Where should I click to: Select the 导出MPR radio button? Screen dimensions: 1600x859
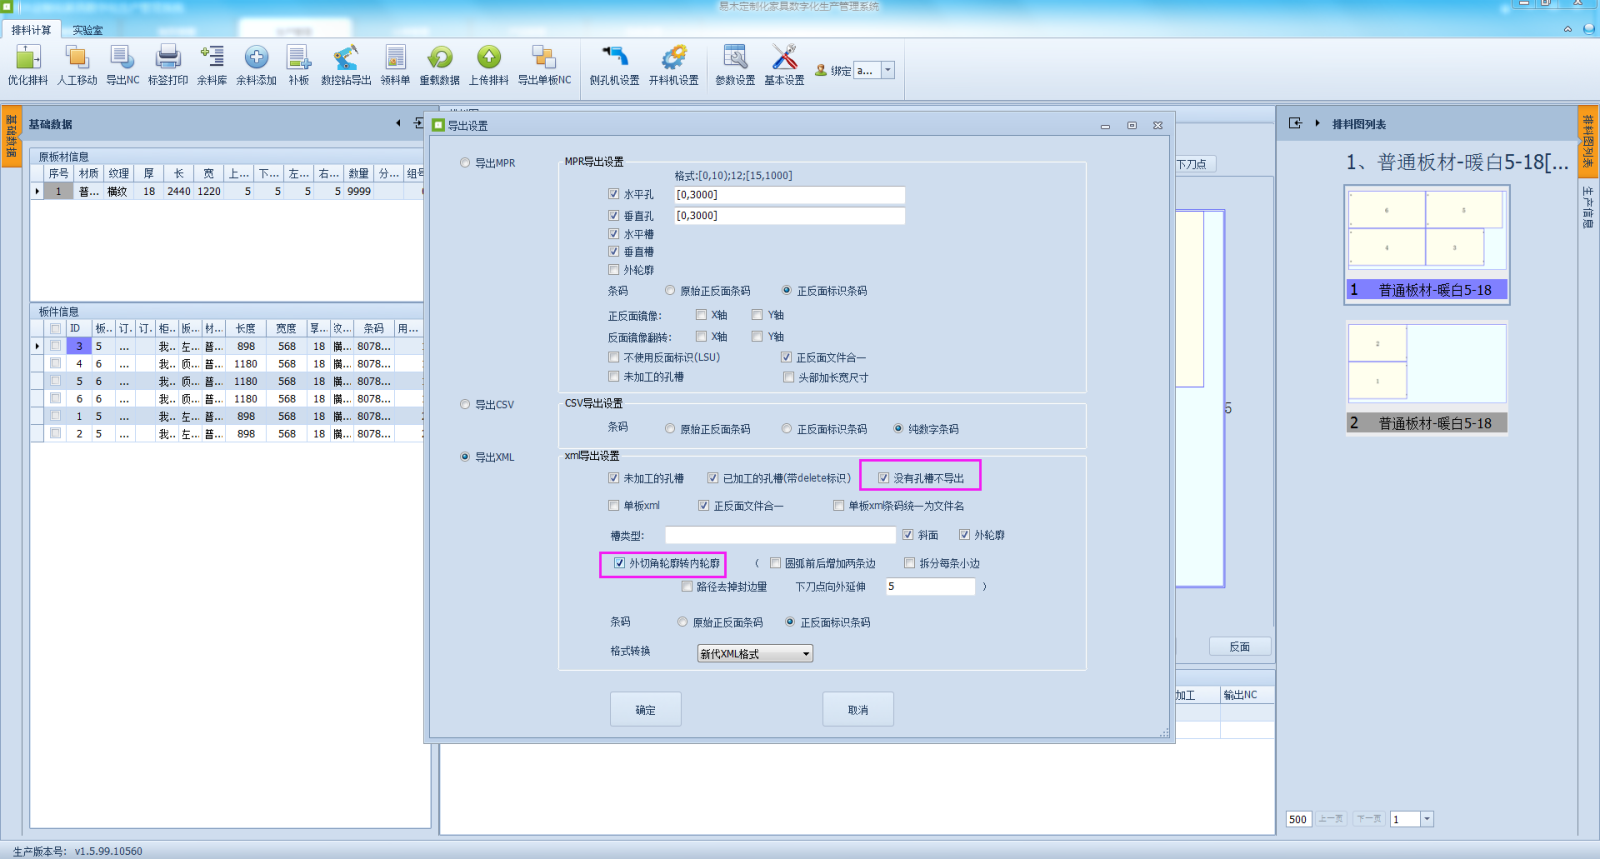[465, 163]
